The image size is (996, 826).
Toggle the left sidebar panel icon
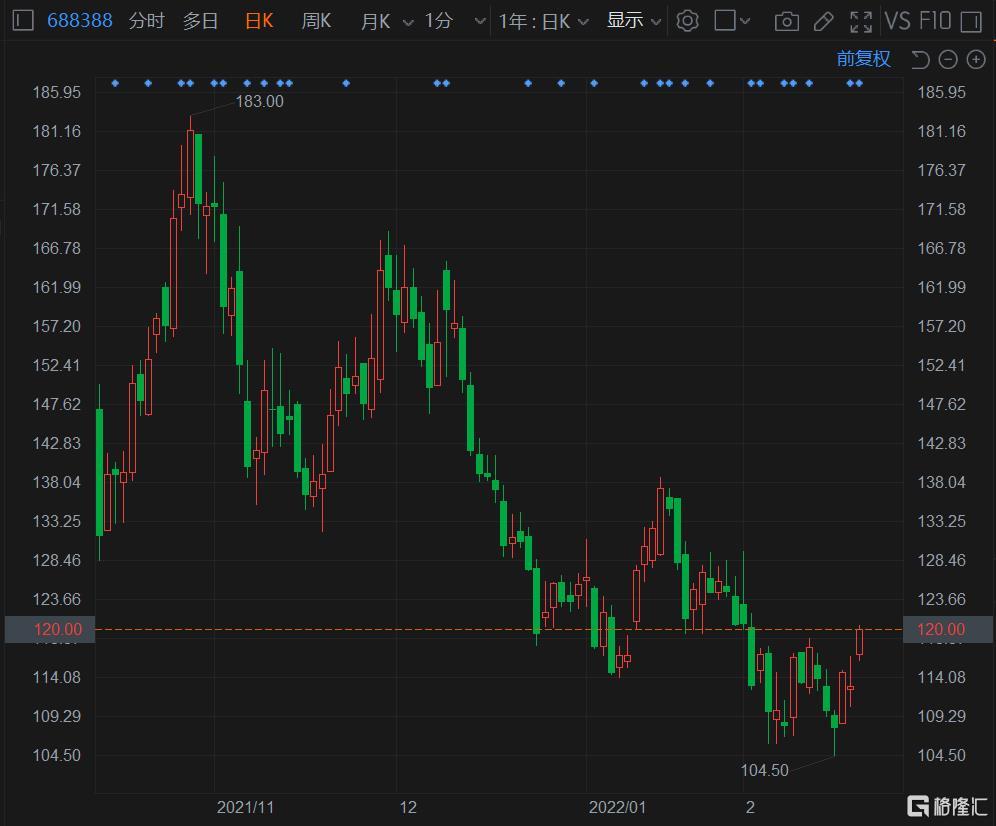[23, 21]
